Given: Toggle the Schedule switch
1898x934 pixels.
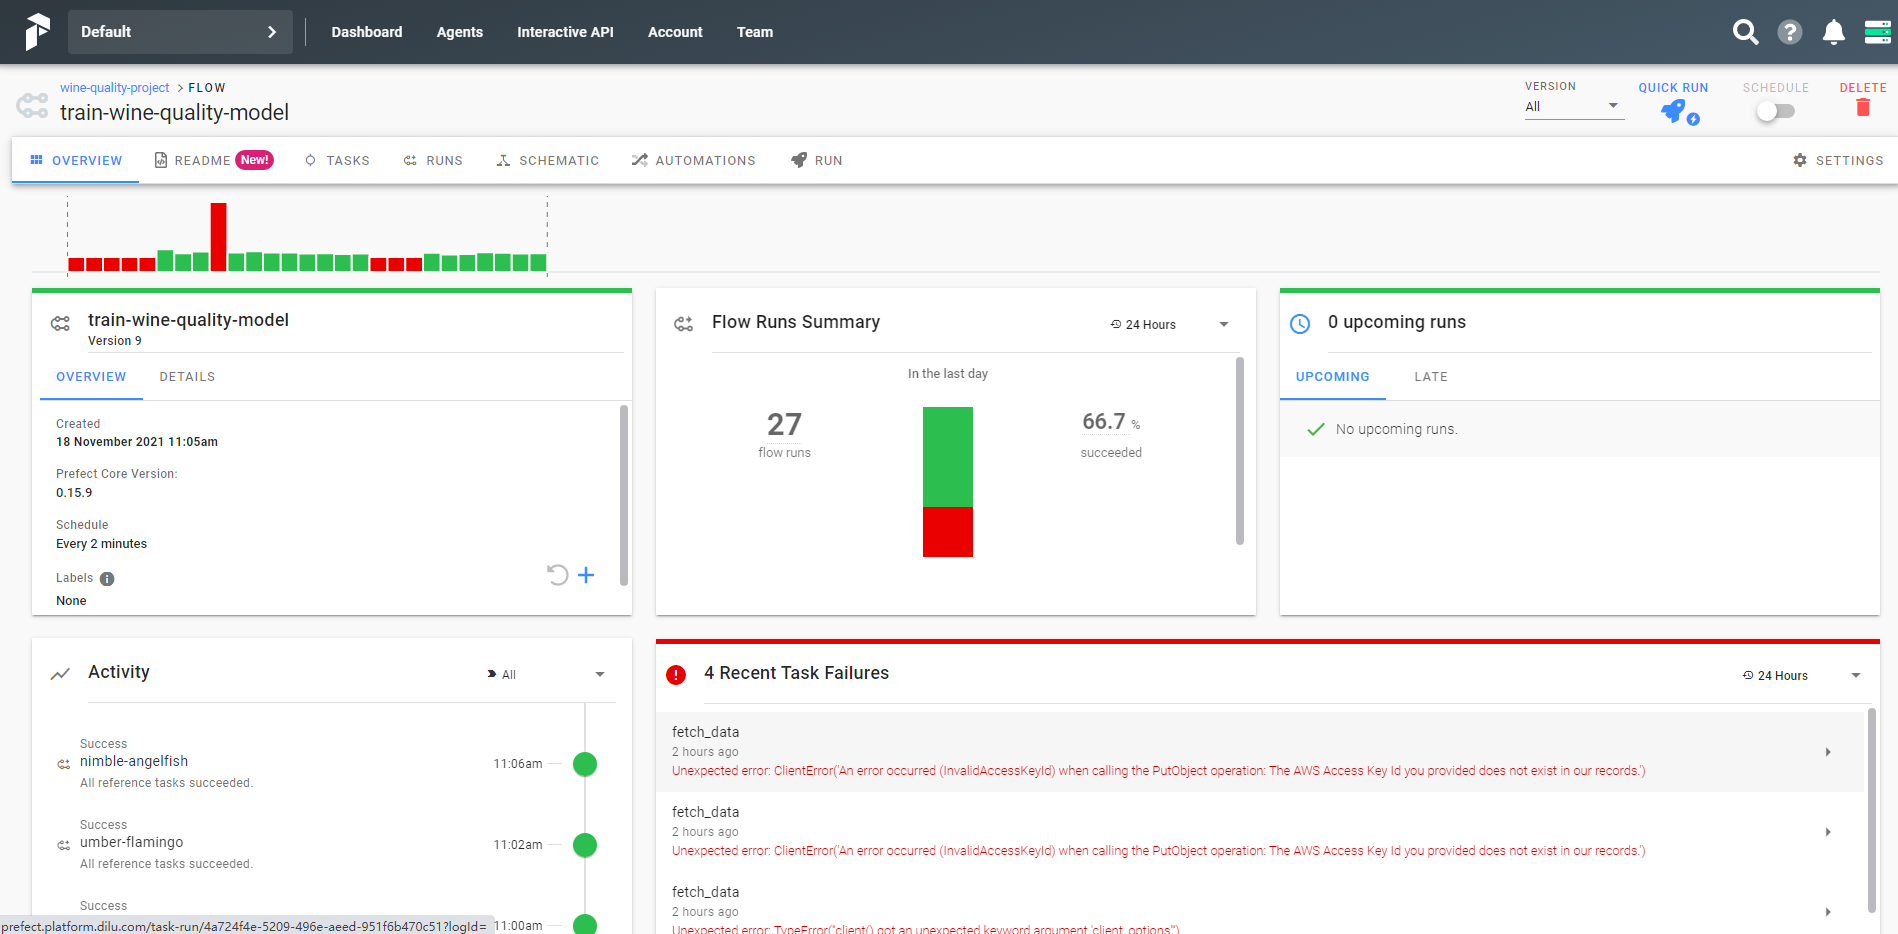Looking at the screenshot, I should point(1775,111).
